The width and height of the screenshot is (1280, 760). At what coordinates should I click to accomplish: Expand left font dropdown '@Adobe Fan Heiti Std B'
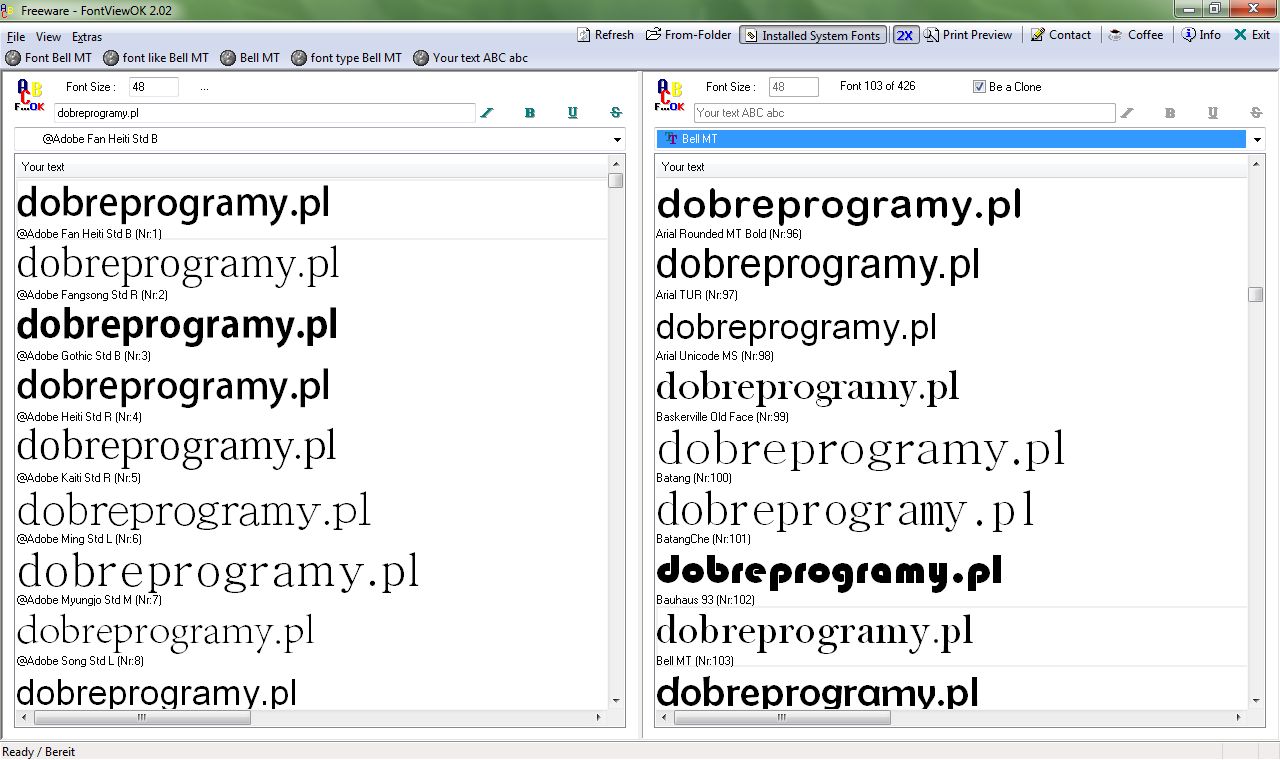pos(617,140)
